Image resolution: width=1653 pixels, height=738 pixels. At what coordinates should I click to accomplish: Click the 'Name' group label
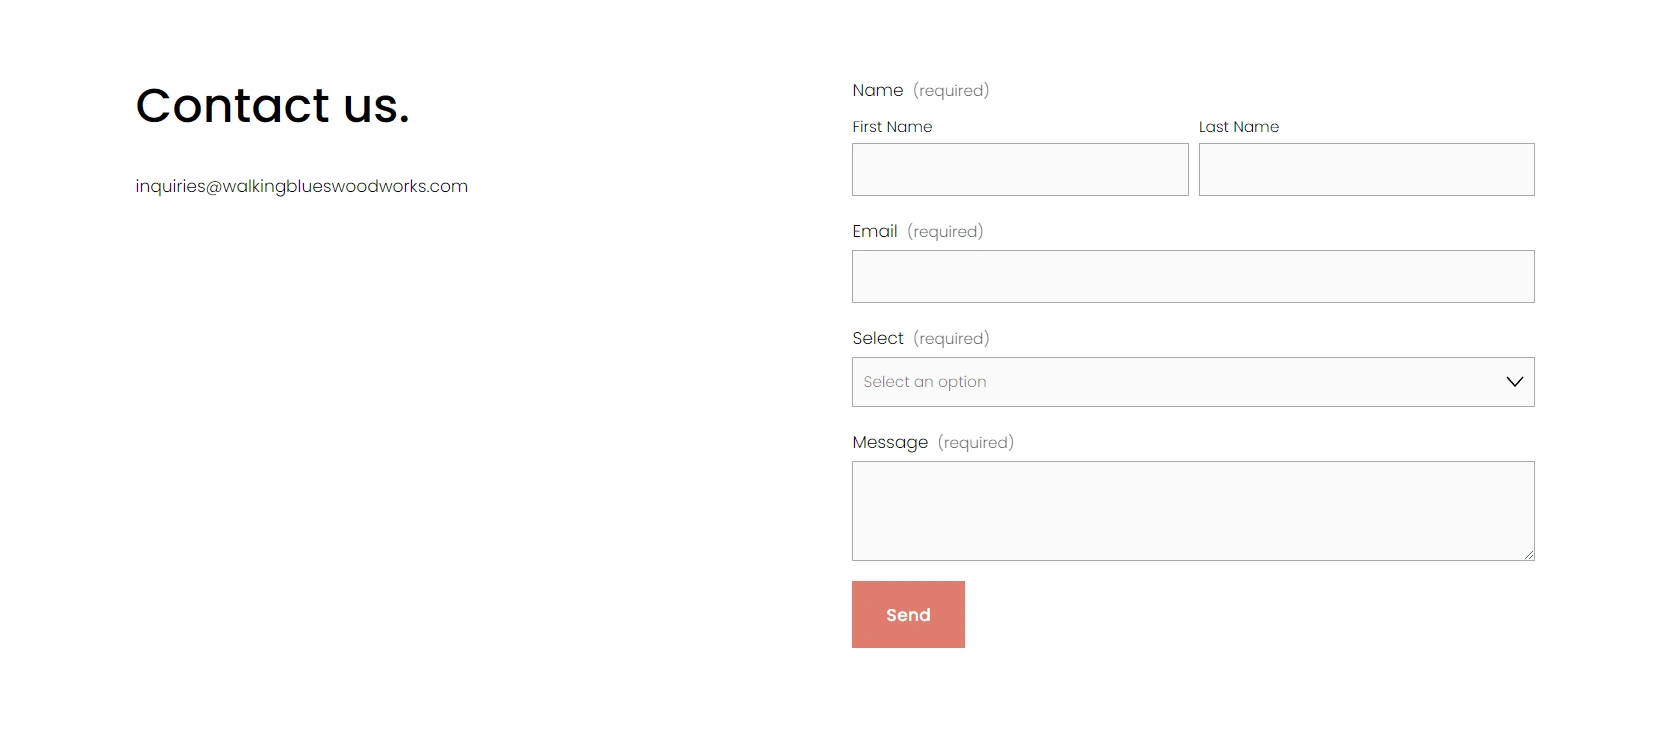pyautogui.click(x=878, y=90)
